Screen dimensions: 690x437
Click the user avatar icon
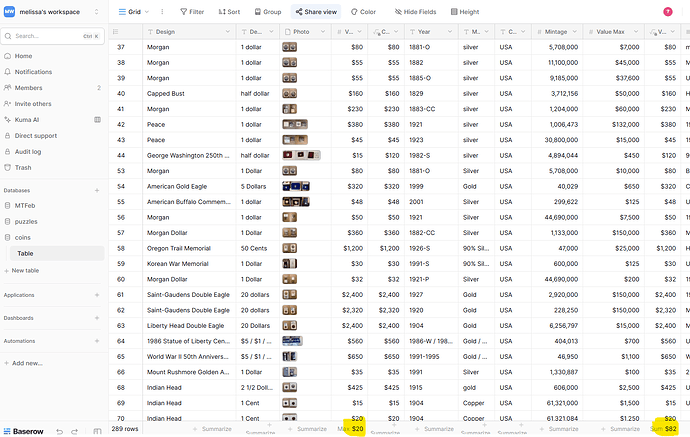(668, 12)
